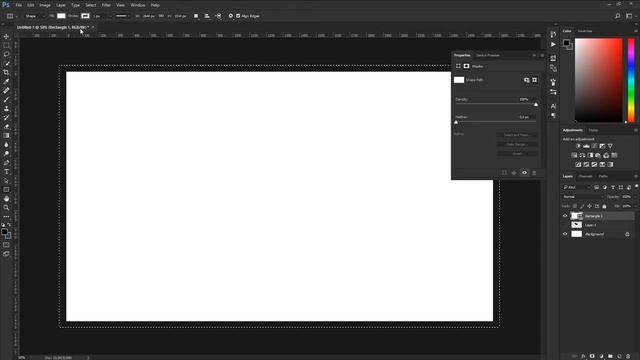The height and width of the screenshot is (360, 640).
Task: Toggle the layer filter on/off switch
Action: coord(636,187)
